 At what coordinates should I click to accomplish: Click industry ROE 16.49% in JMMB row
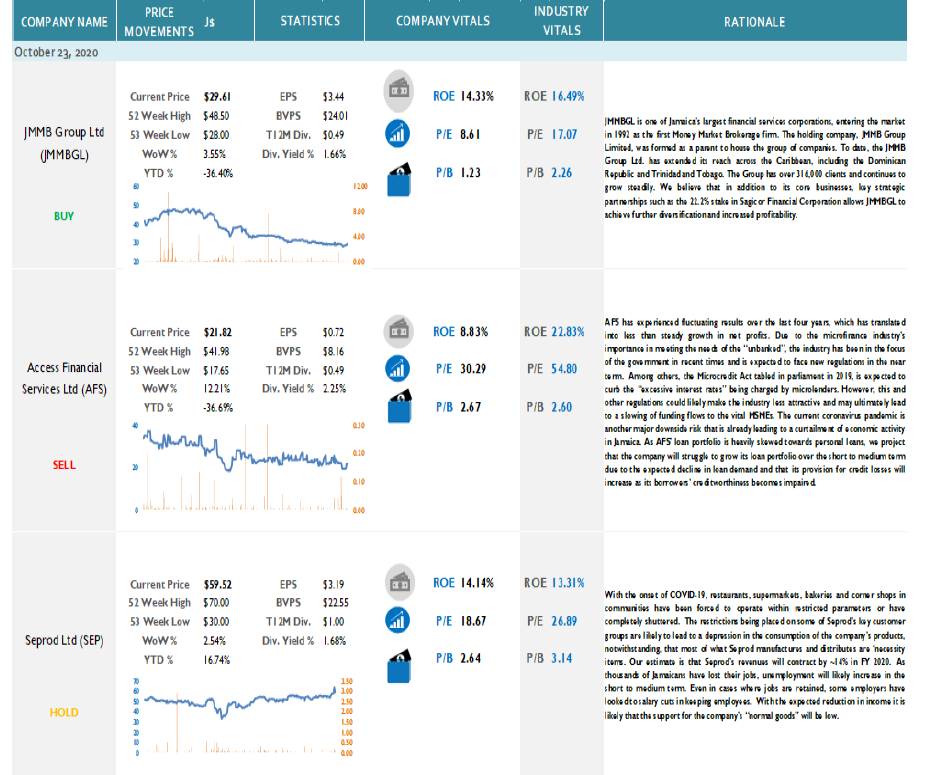point(568,96)
